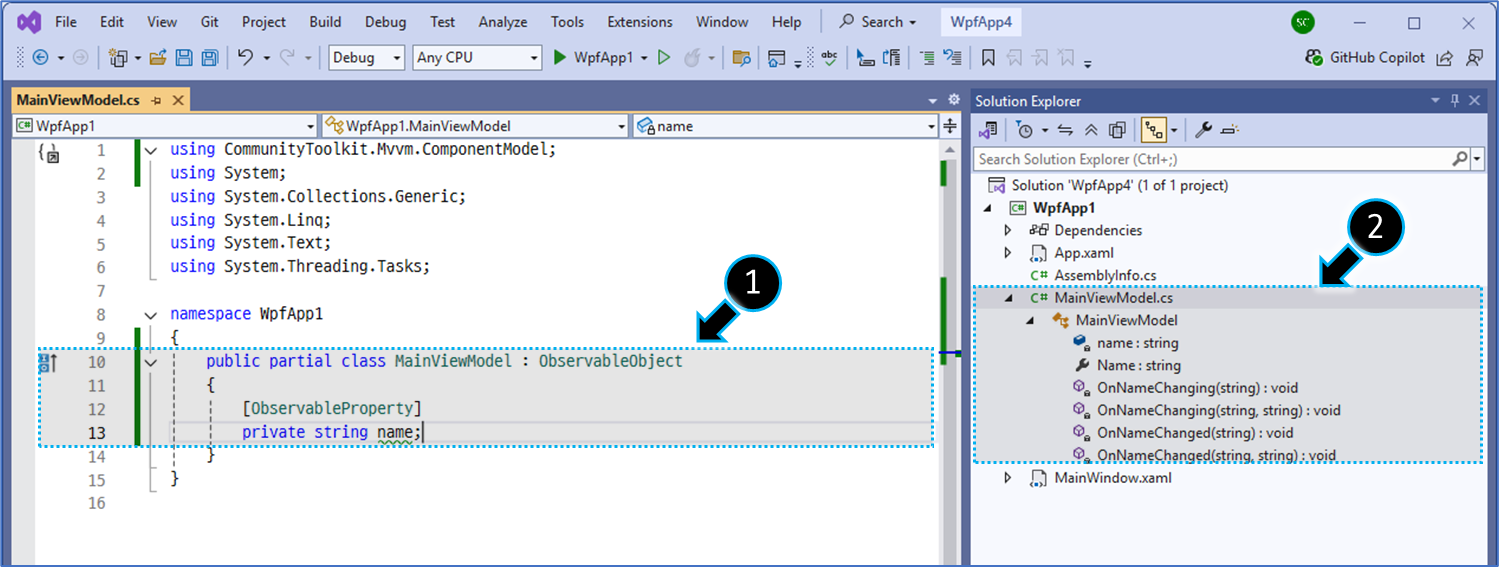Click the Start Without Debugging outline play icon
Image resolution: width=1499 pixels, height=567 pixels.
664,58
